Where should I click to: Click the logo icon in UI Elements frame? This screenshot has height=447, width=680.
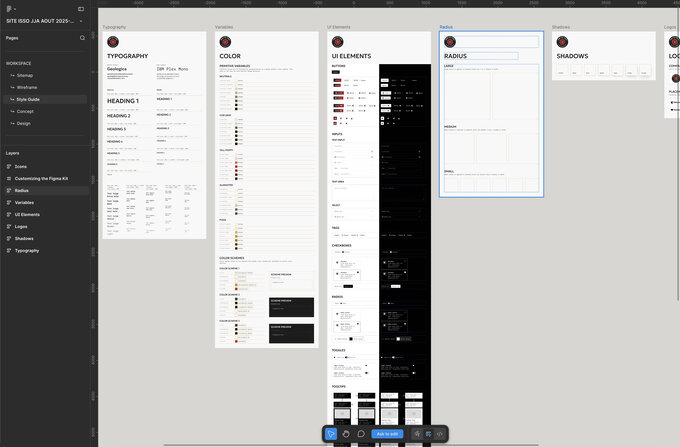(337, 42)
